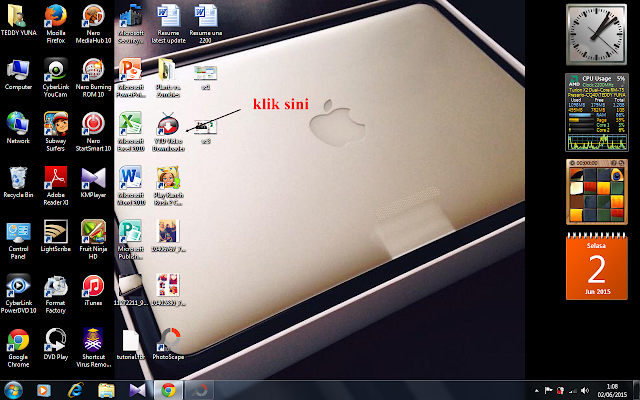Open the 1127... image file
The width and height of the screenshot is (640, 400).
131,290
